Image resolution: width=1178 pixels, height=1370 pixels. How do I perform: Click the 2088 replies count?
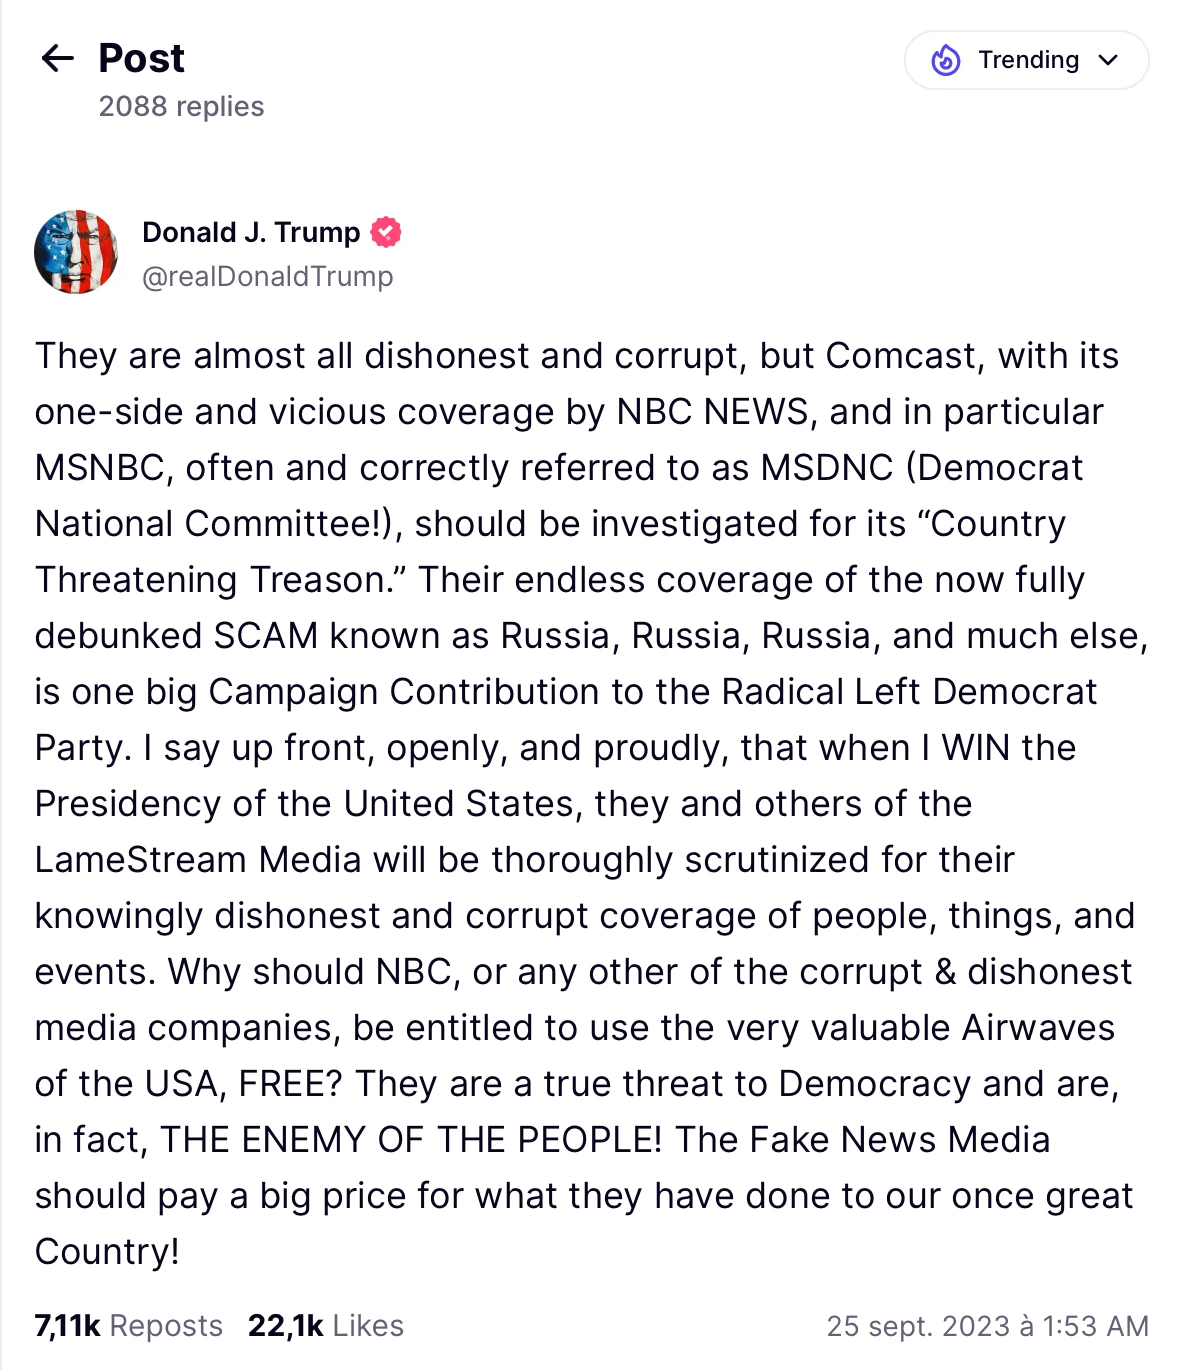[x=181, y=106]
